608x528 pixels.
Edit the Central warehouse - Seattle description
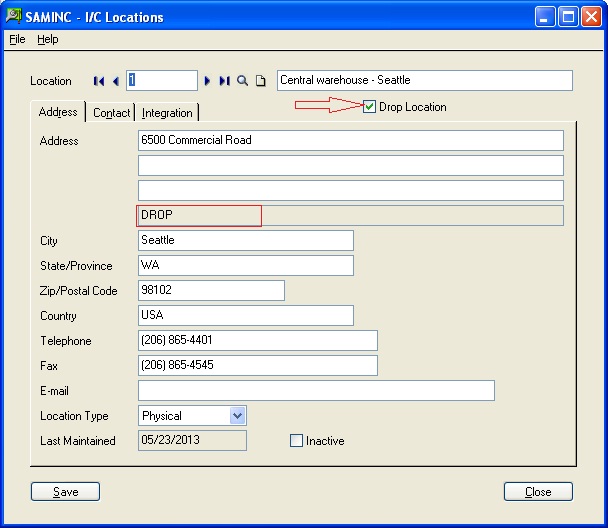pyautogui.click(x=425, y=81)
